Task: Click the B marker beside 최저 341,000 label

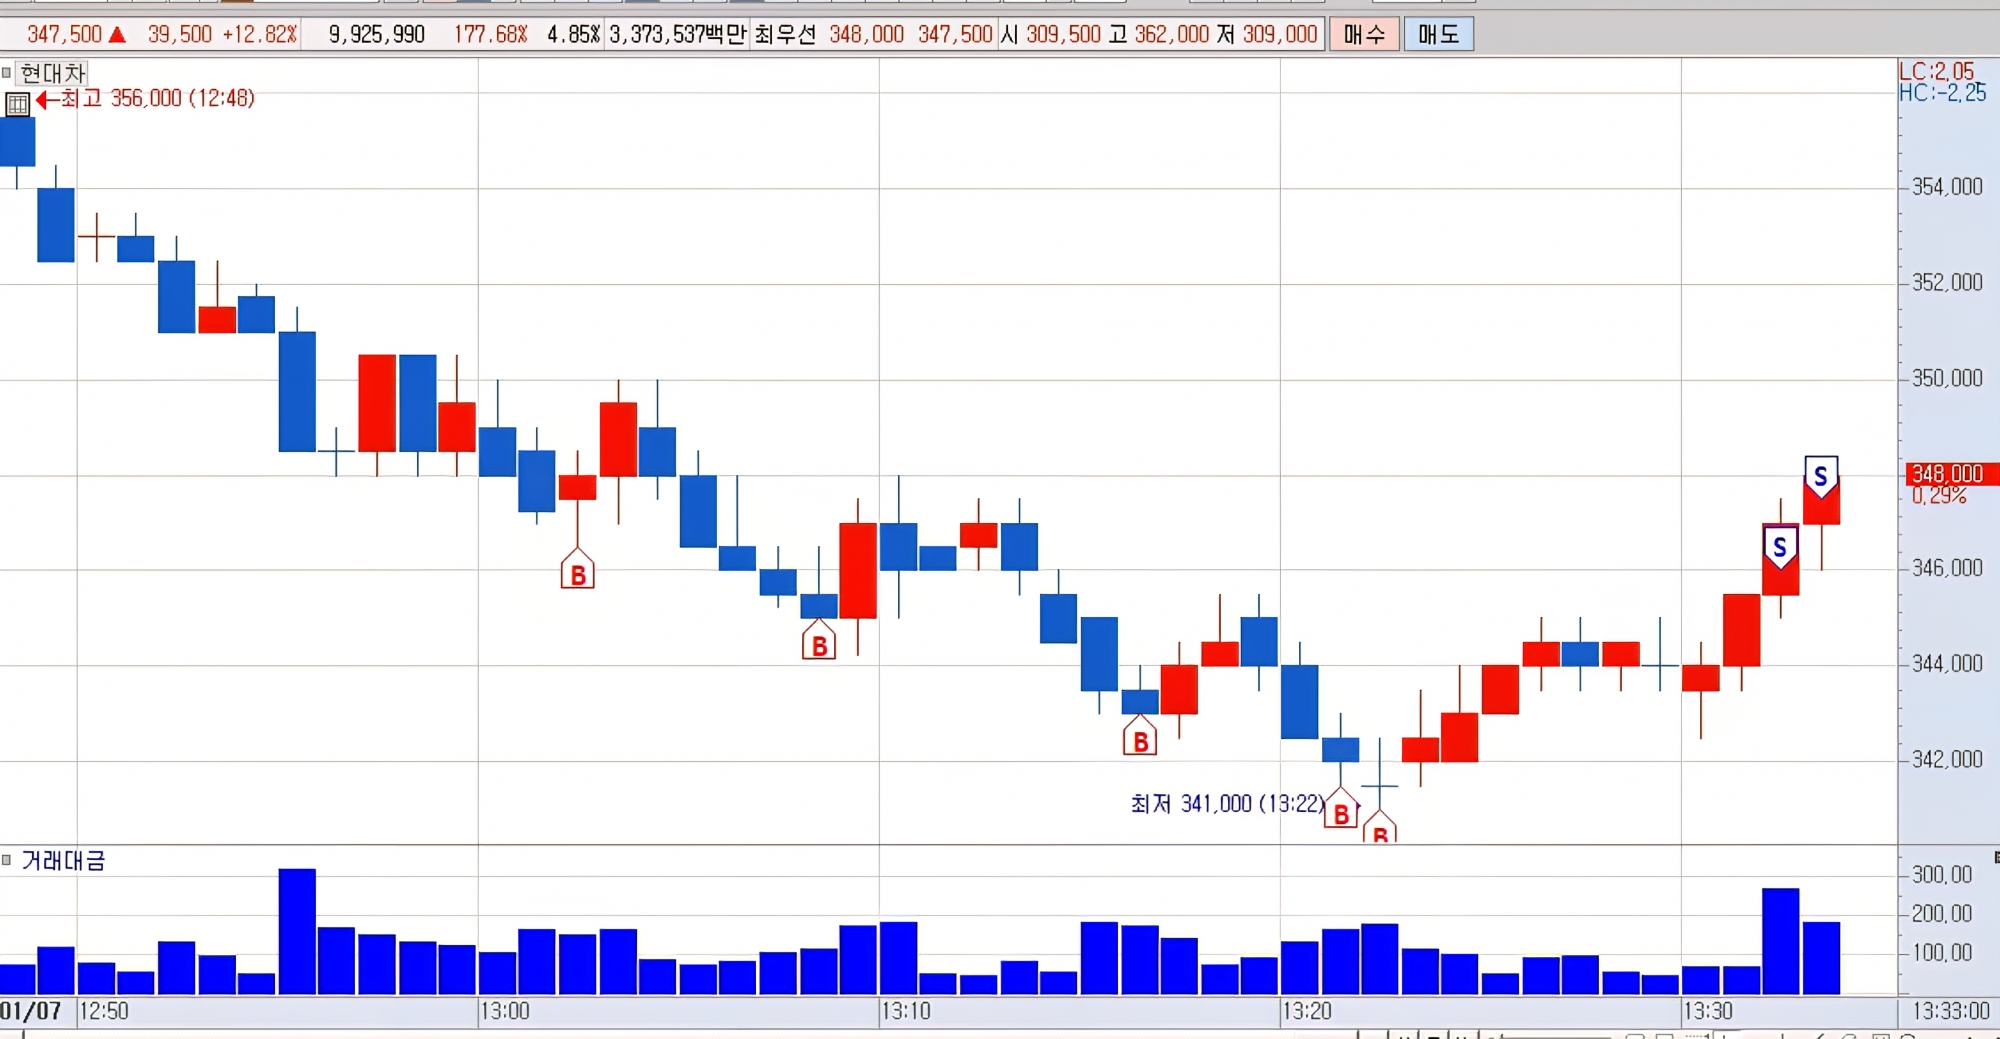Action: click(x=1341, y=809)
